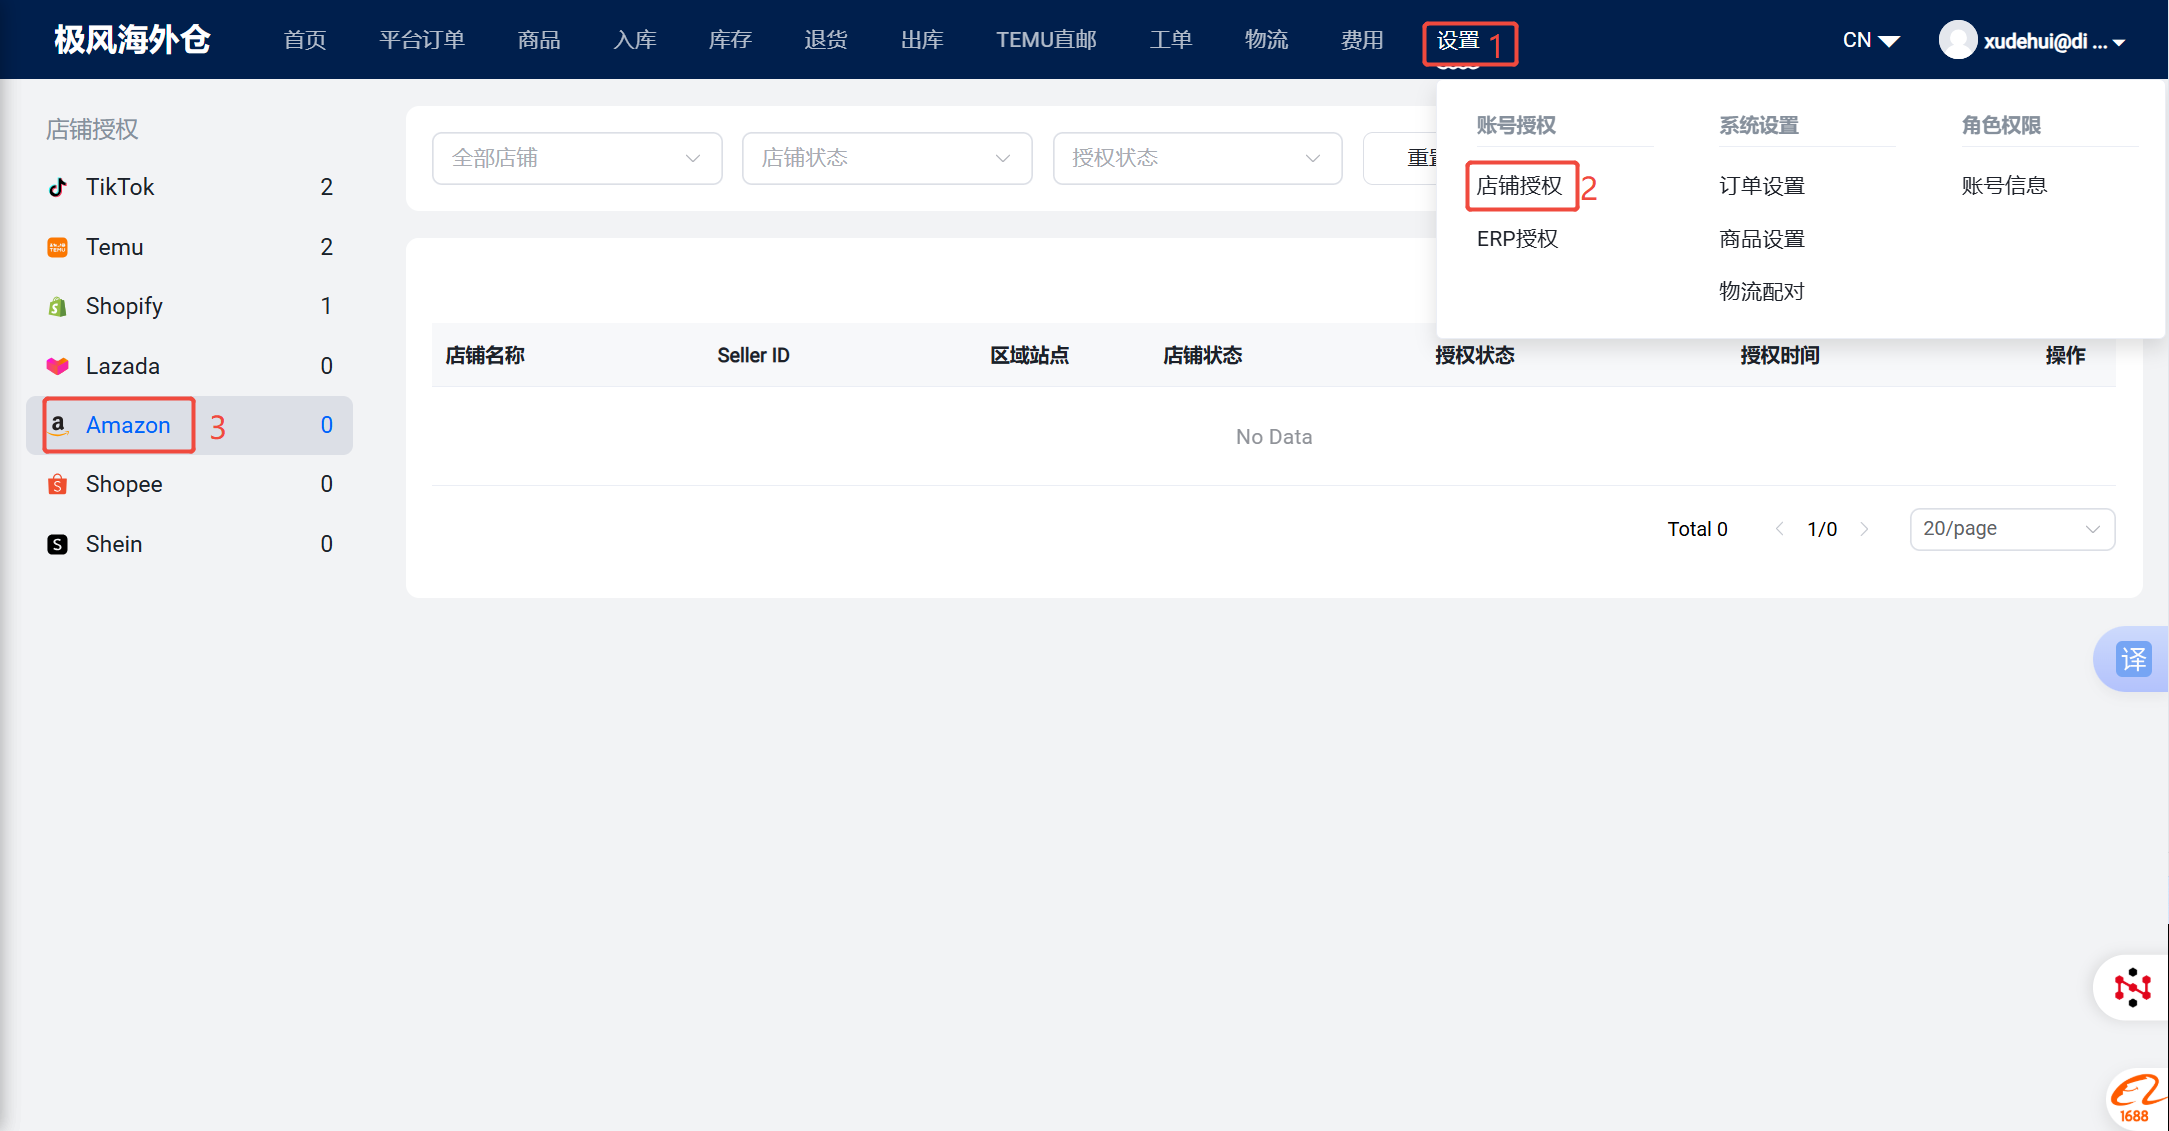Click the Shopify bag icon in sidebar
This screenshot has height=1131, width=2169.
point(58,306)
